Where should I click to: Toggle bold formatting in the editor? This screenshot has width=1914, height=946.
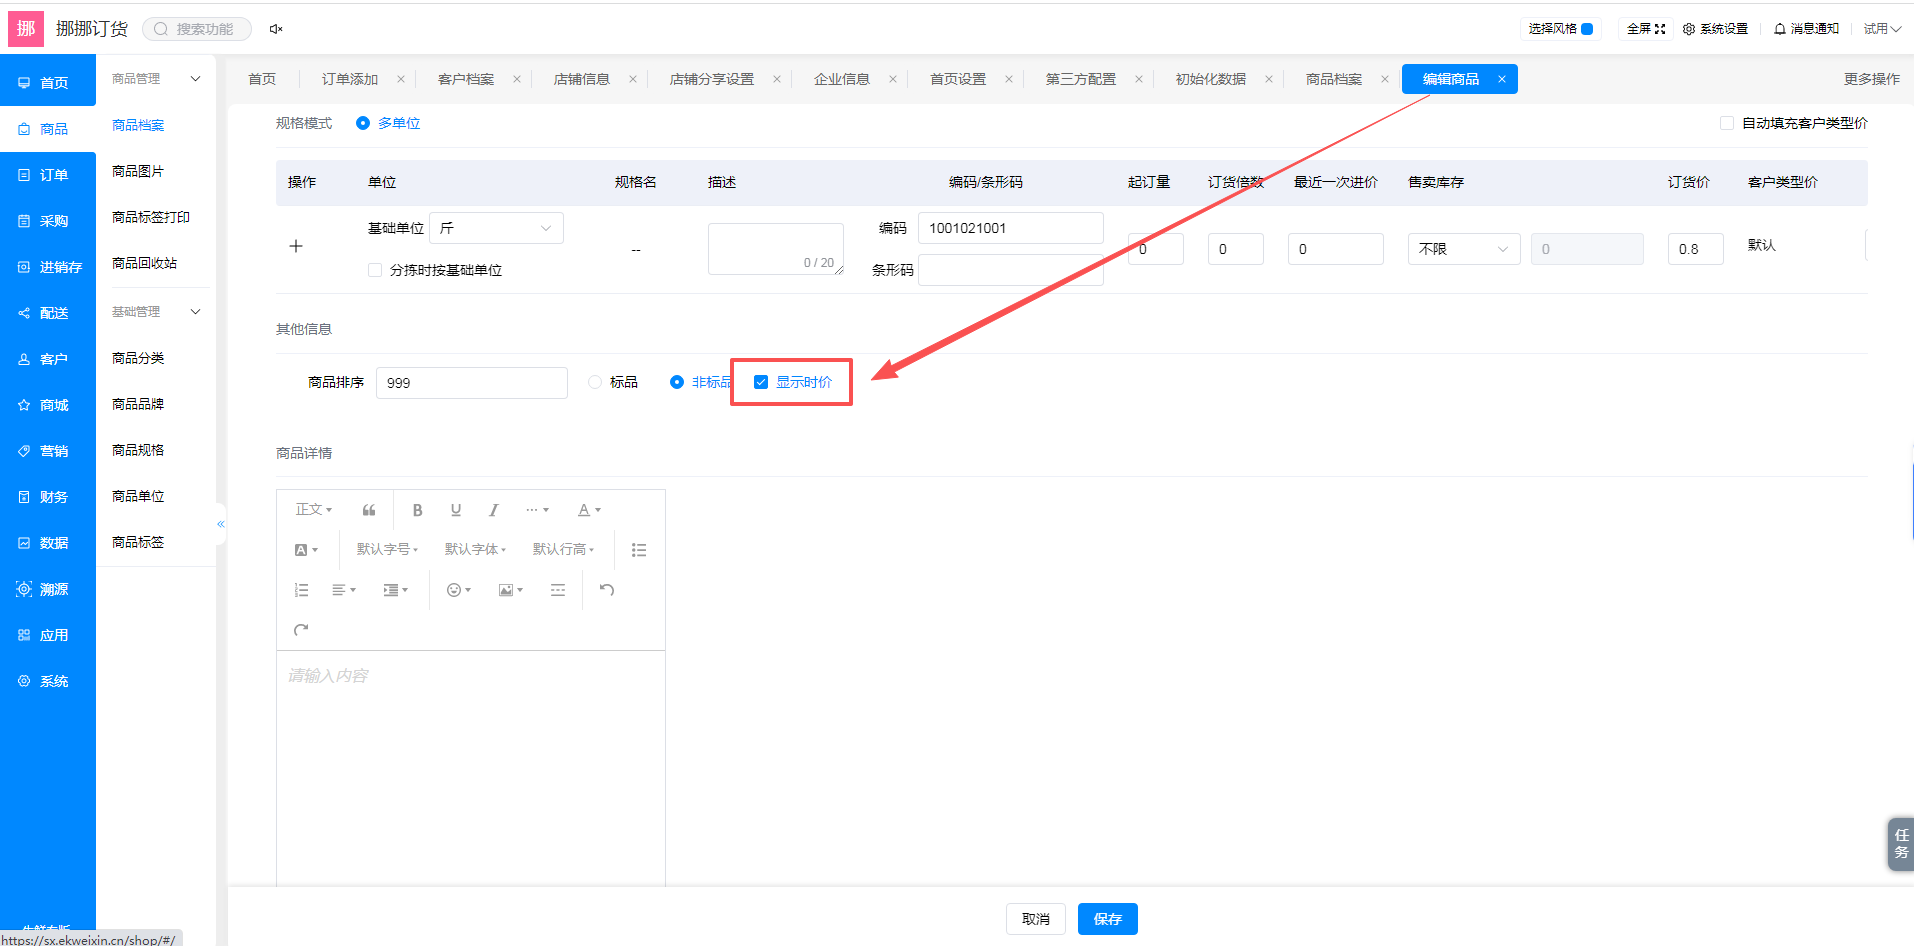tap(418, 510)
